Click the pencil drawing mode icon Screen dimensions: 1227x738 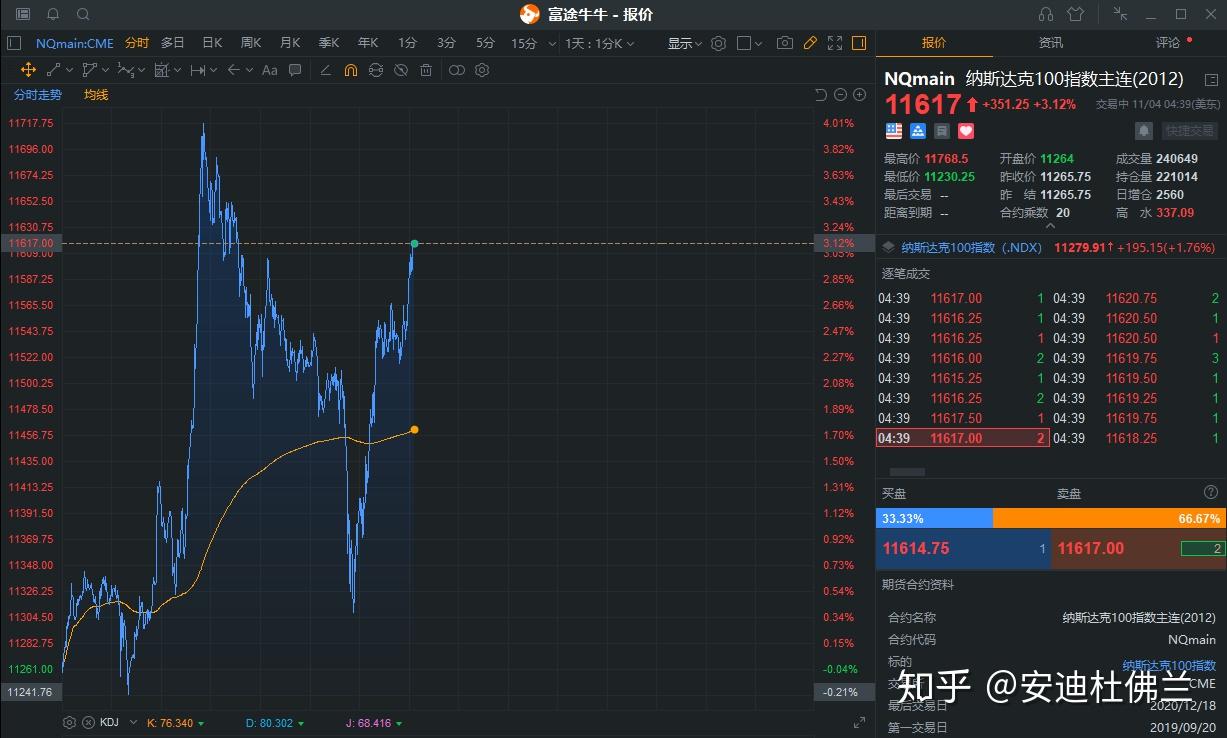coord(810,44)
